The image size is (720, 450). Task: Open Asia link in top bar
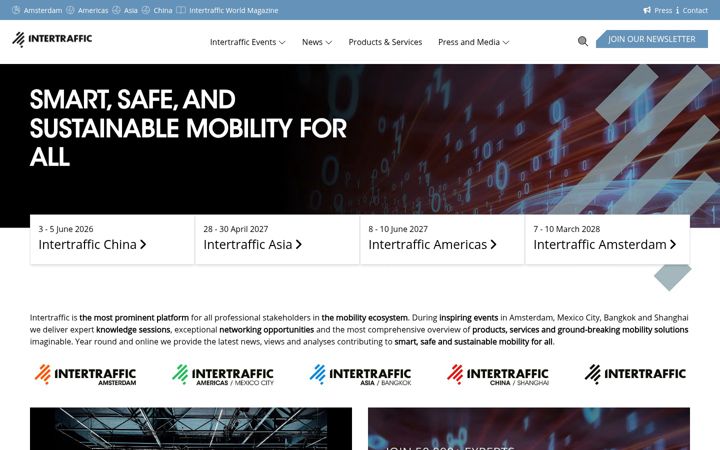point(130,10)
